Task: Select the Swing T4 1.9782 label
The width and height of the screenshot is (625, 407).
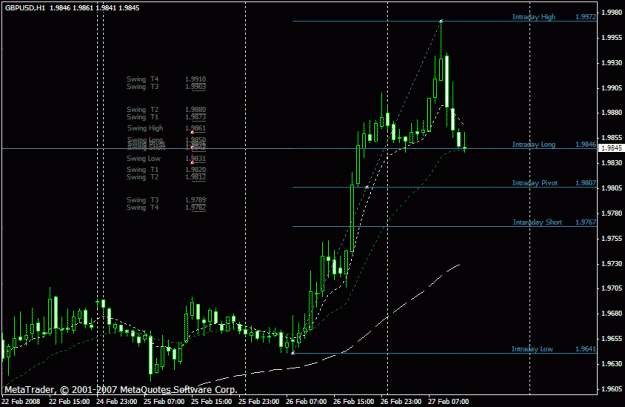Action: pyautogui.click(x=166, y=207)
